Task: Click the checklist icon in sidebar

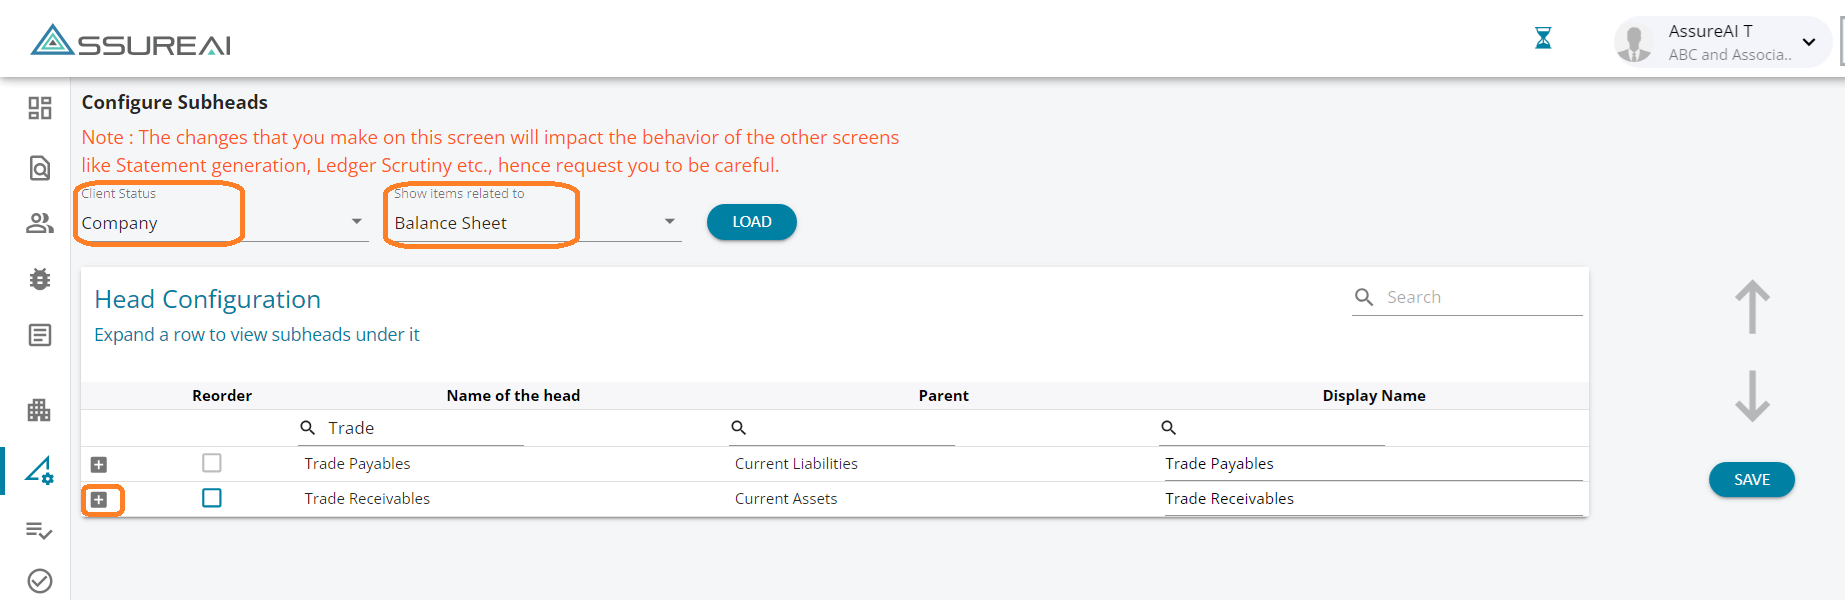Action: click(x=40, y=530)
